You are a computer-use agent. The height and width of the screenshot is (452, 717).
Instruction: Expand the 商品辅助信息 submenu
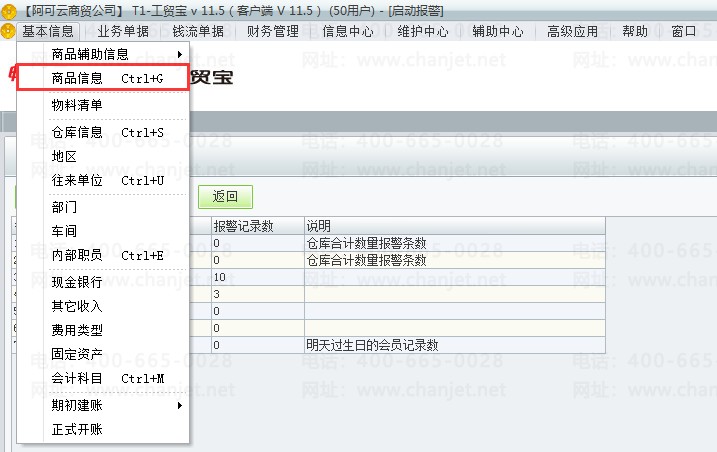click(x=103, y=54)
